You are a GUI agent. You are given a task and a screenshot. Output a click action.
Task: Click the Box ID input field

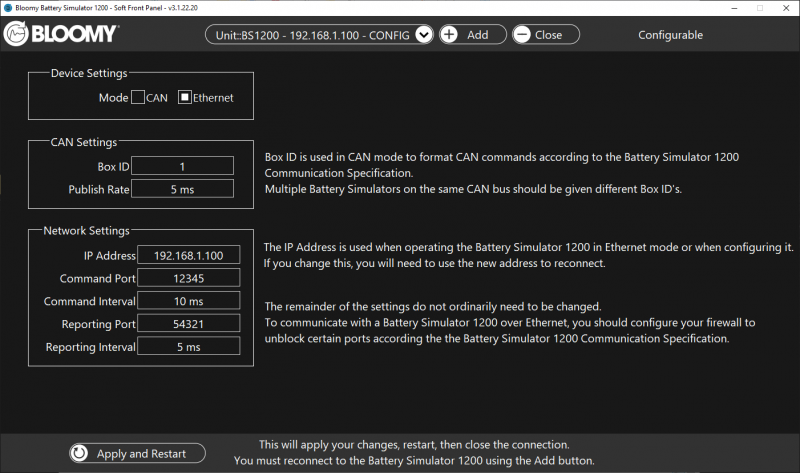pyautogui.click(x=182, y=166)
